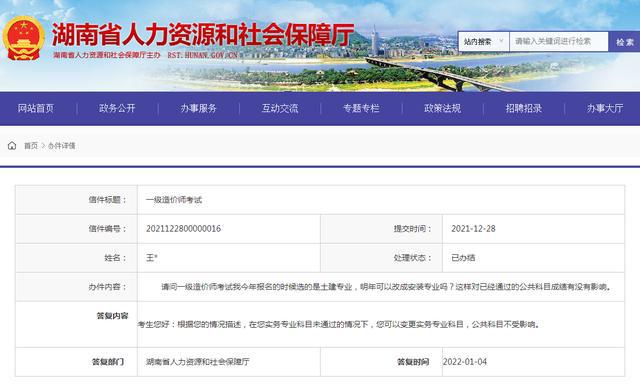This screenshot has height=388, width=640.
Task: Click the name value 王*
Action: point(151,258)
